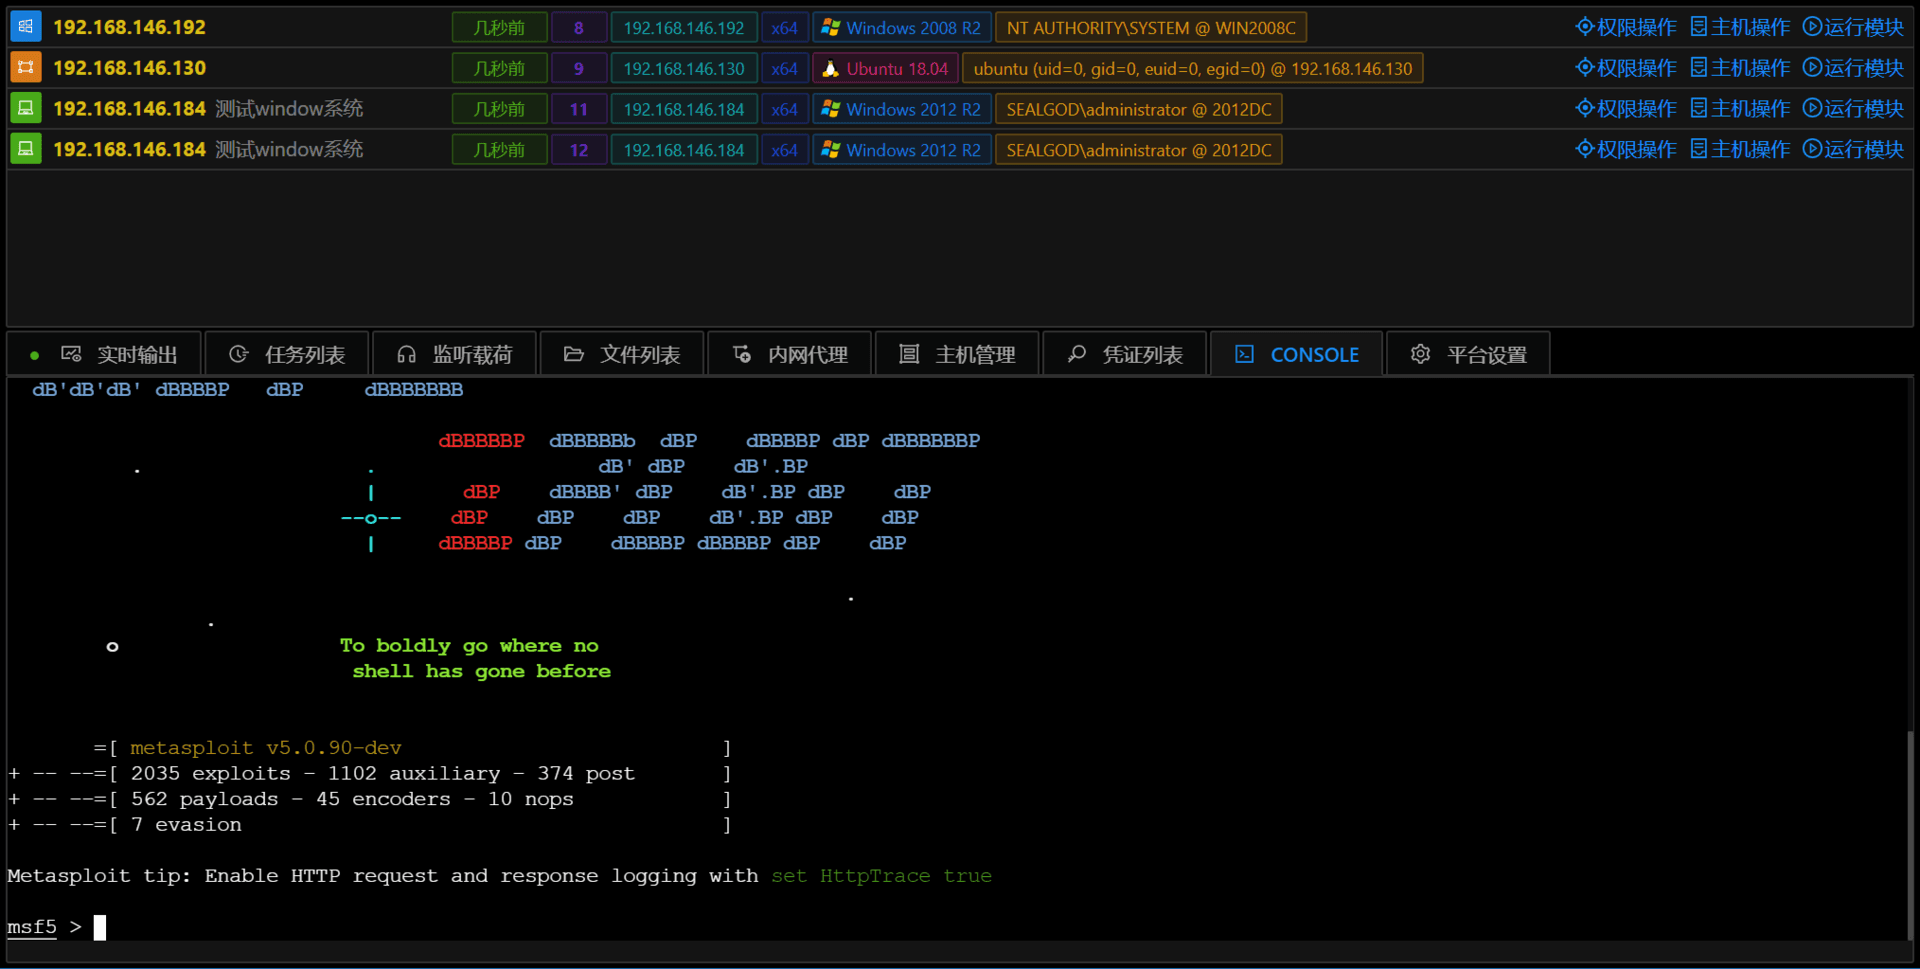This screenshot has width=1920, height=969.
Task: Click the Windows icon for session 192.168.146.192
Action: coord(26,27)
